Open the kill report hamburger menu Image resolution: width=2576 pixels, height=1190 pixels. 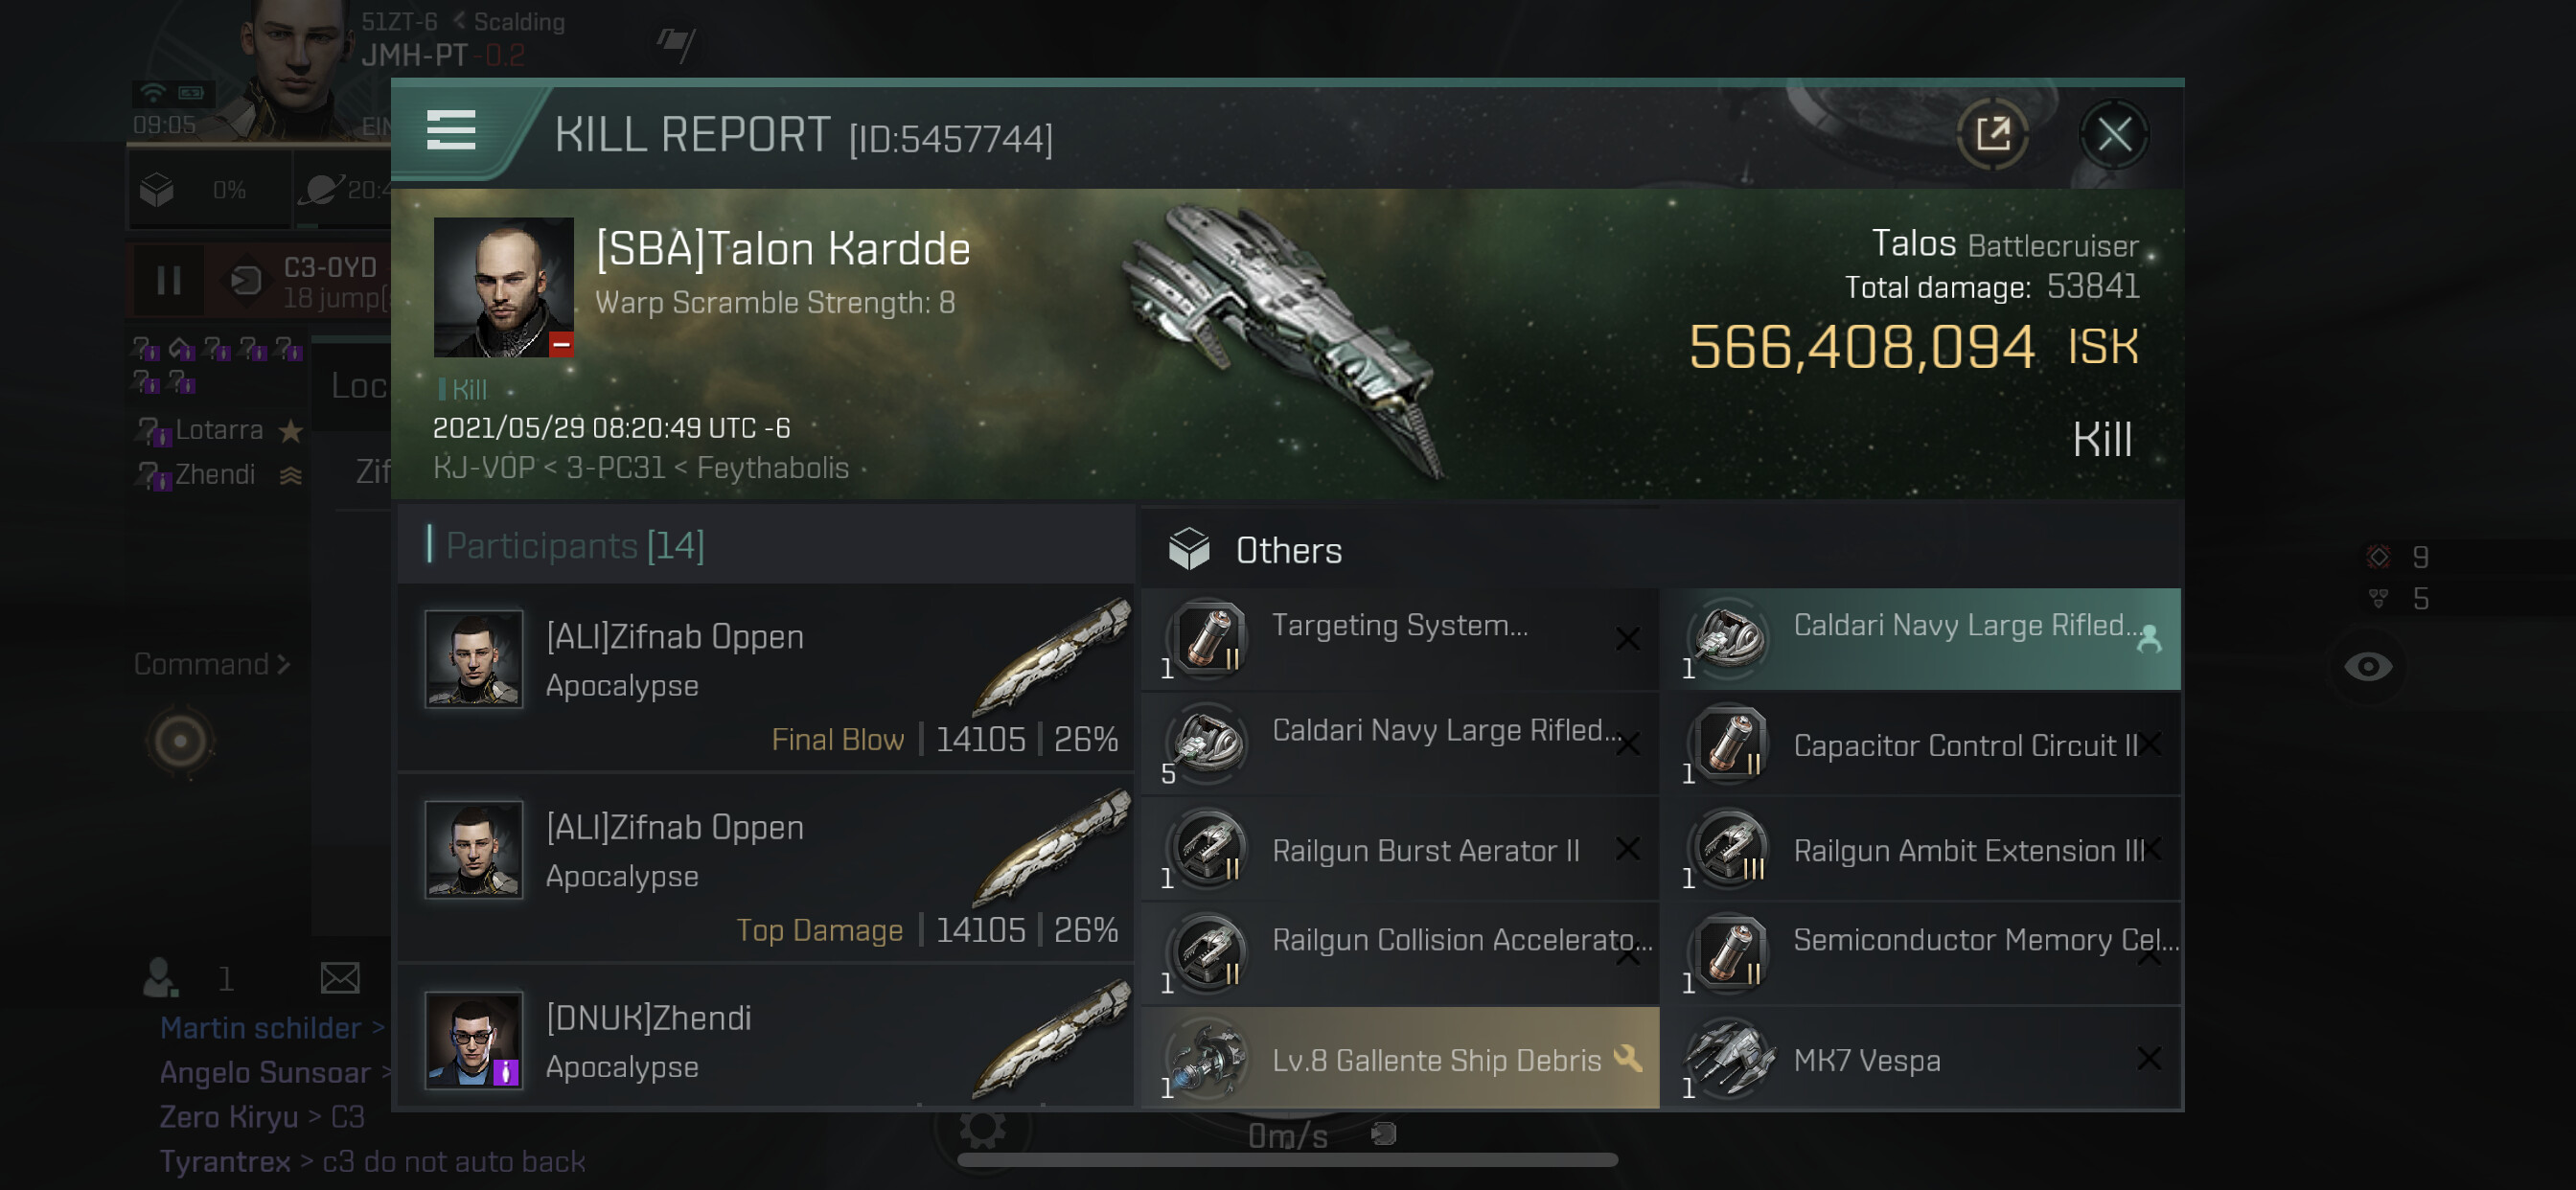pos(451,131)
